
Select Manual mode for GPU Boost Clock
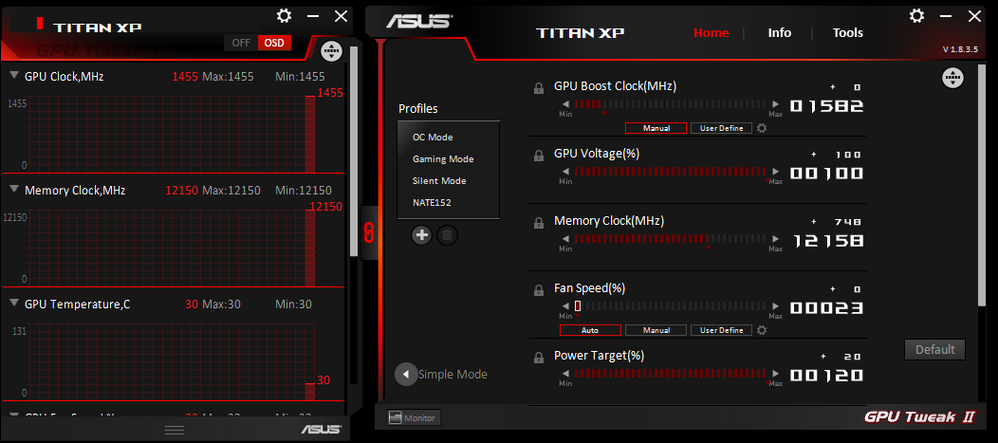click(x=656, y=128)
